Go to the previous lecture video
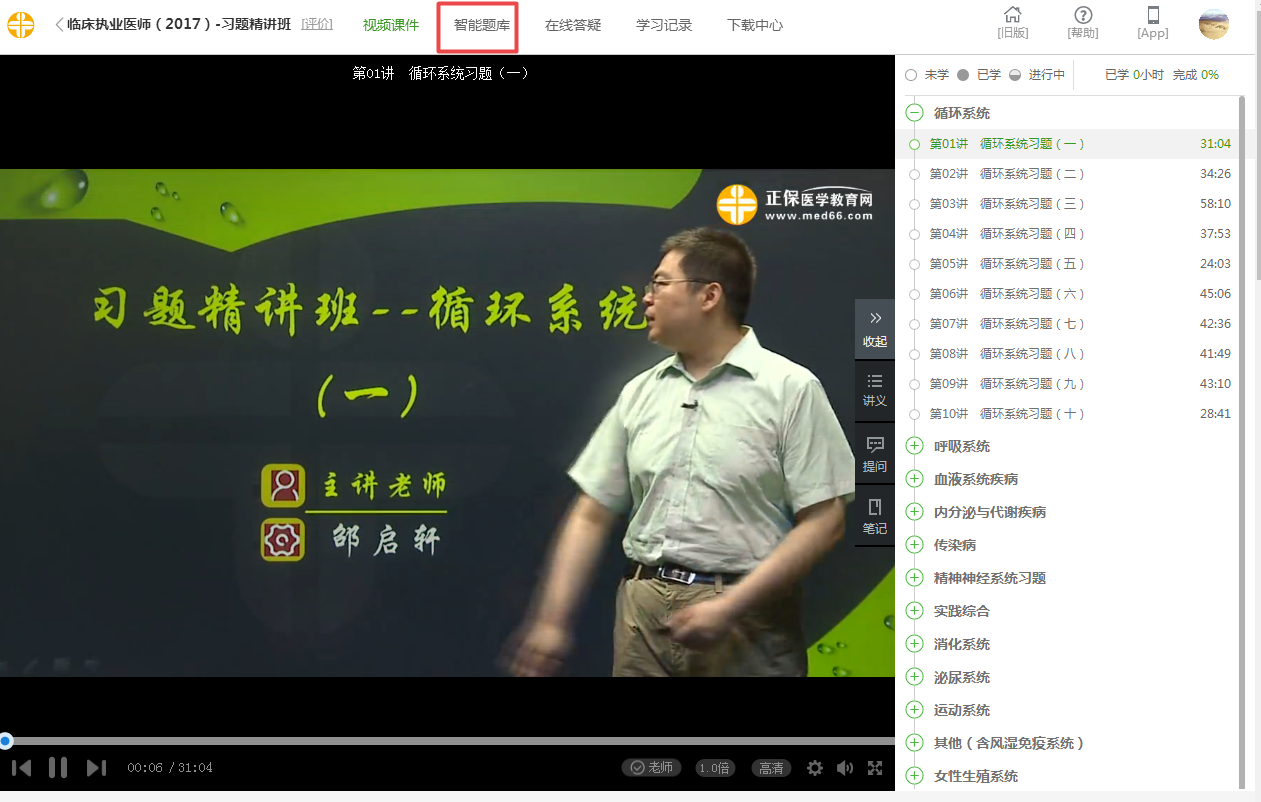The width and height of the screenshot is (1261, 802). coord(21,768)
